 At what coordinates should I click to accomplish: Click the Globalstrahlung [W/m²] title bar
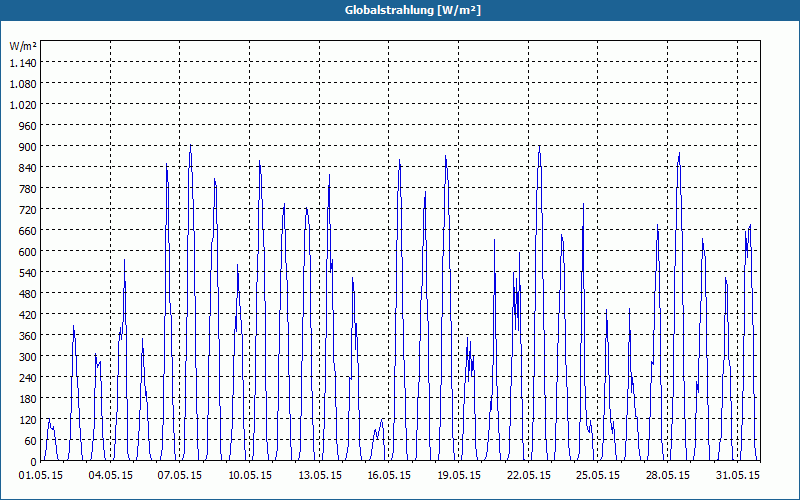[x=400, y=10]
